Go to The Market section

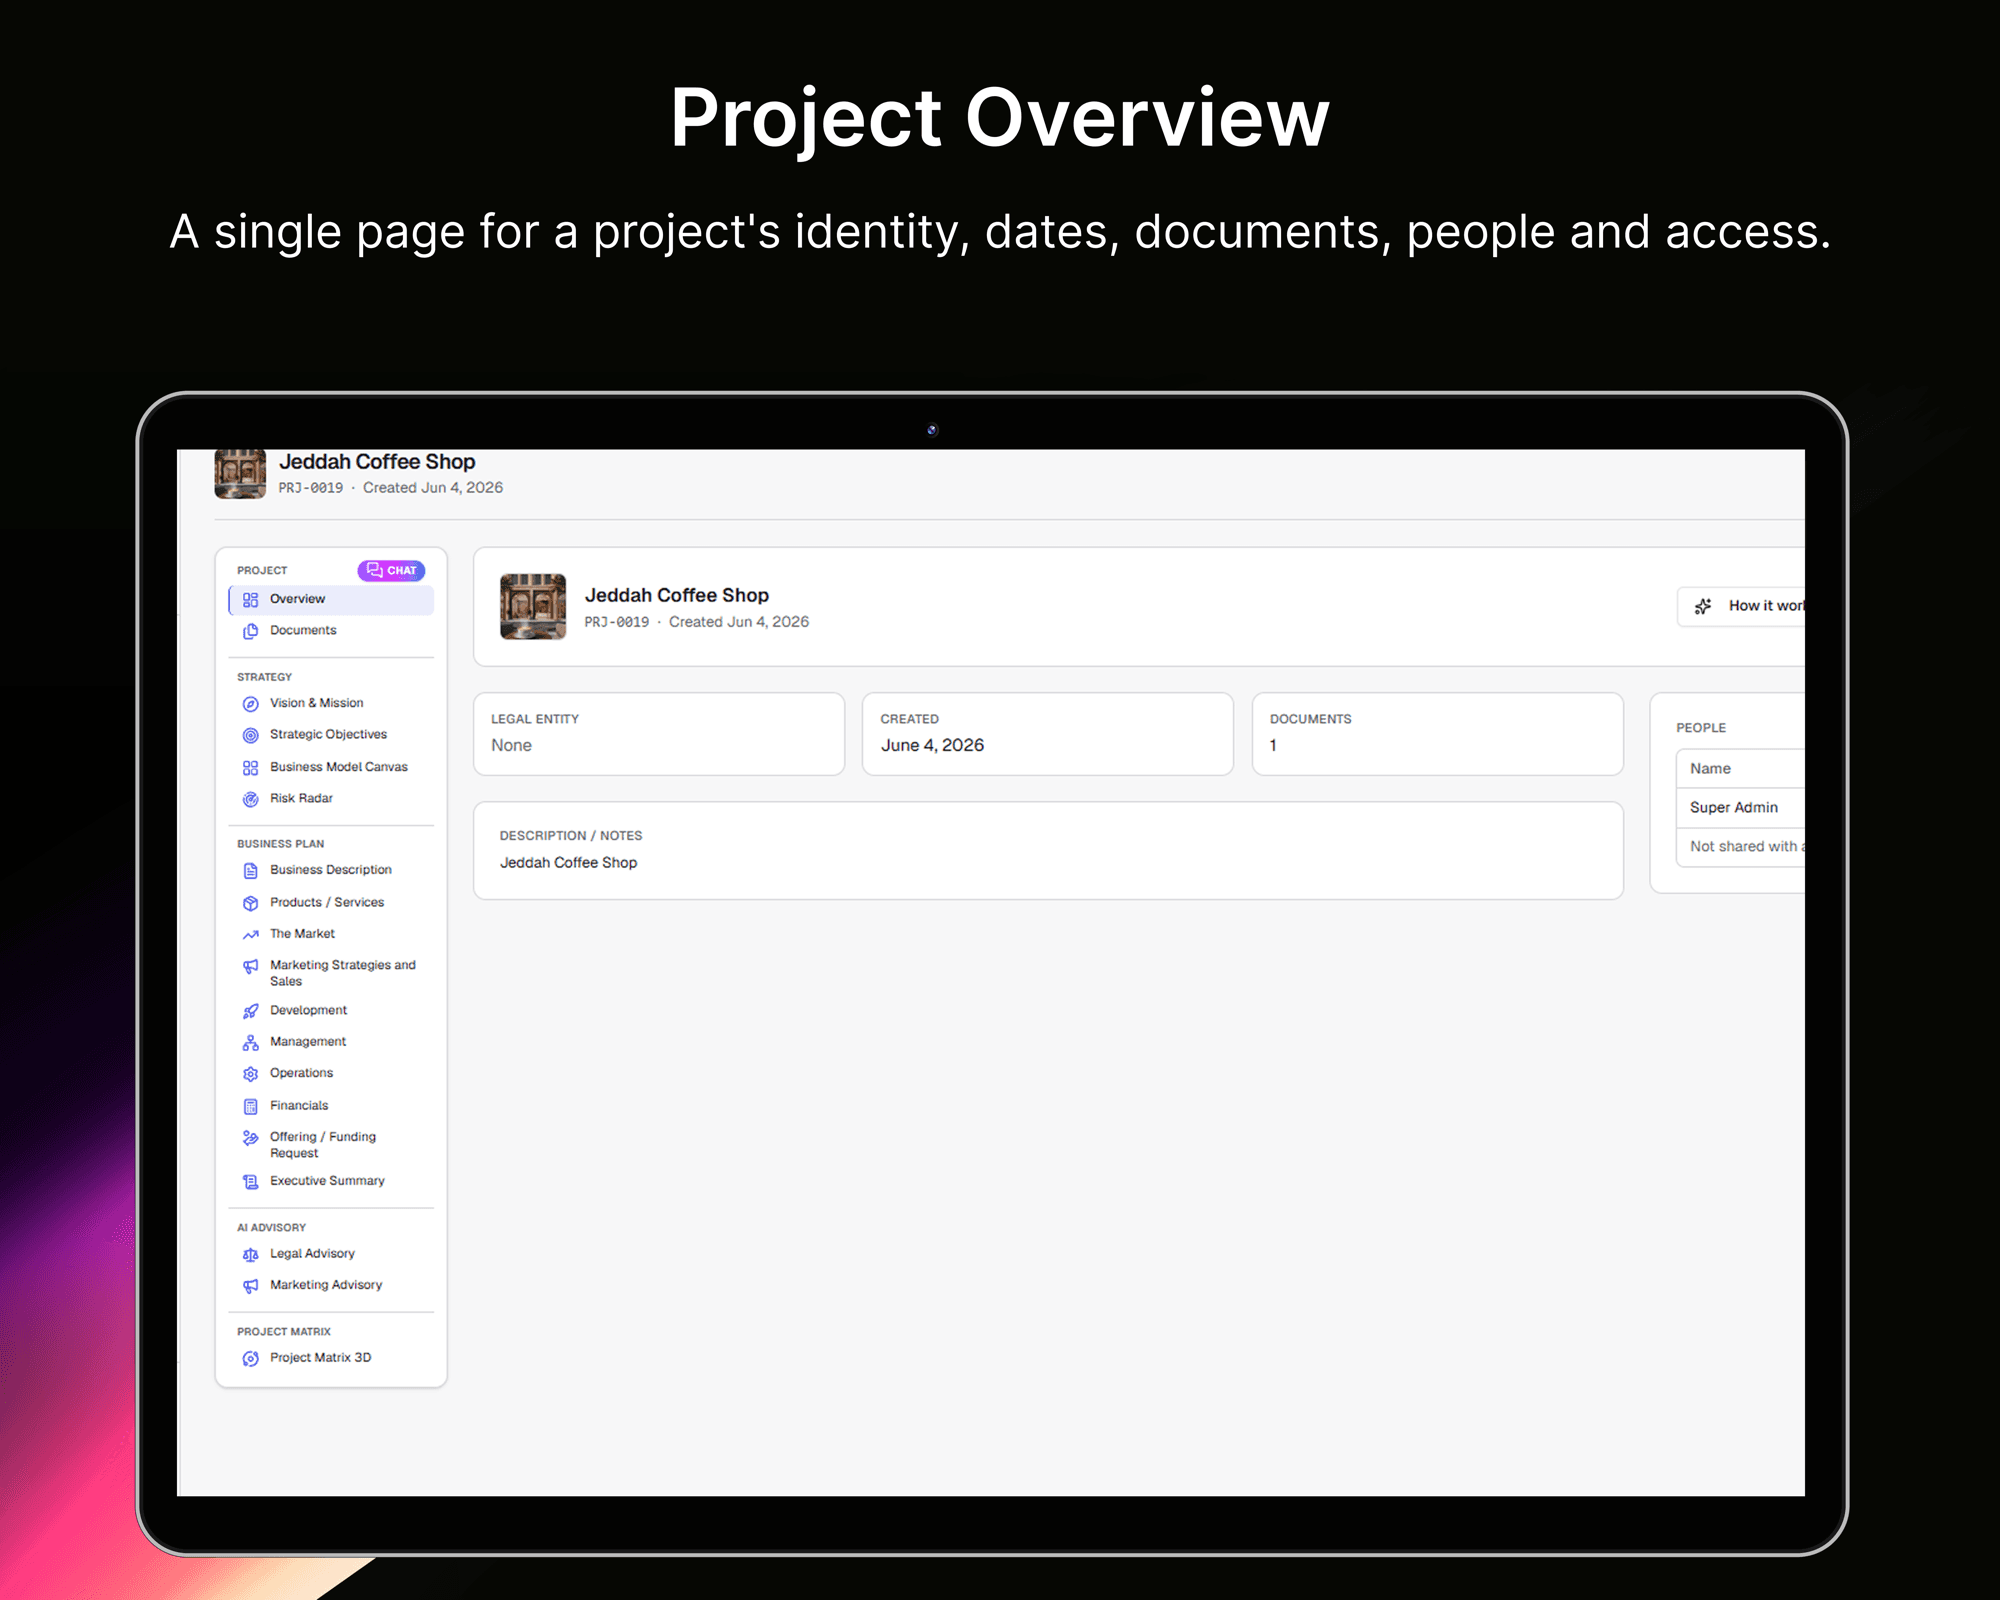tap(331, 933)
